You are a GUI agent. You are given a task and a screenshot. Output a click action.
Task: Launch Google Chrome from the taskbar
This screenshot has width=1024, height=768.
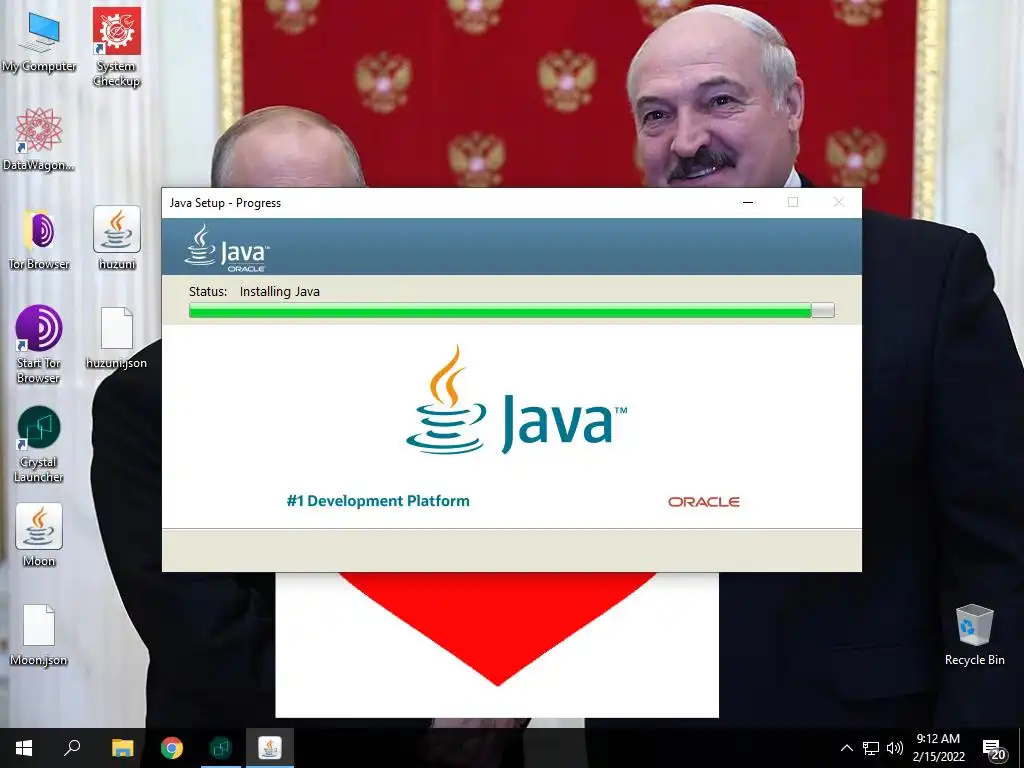point(172,748)
